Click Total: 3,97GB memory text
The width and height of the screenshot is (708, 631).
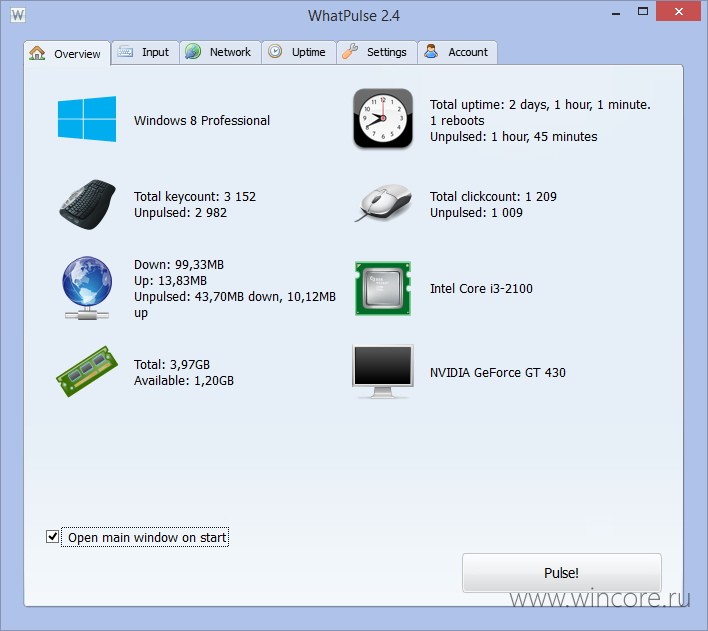pos(172,365)
